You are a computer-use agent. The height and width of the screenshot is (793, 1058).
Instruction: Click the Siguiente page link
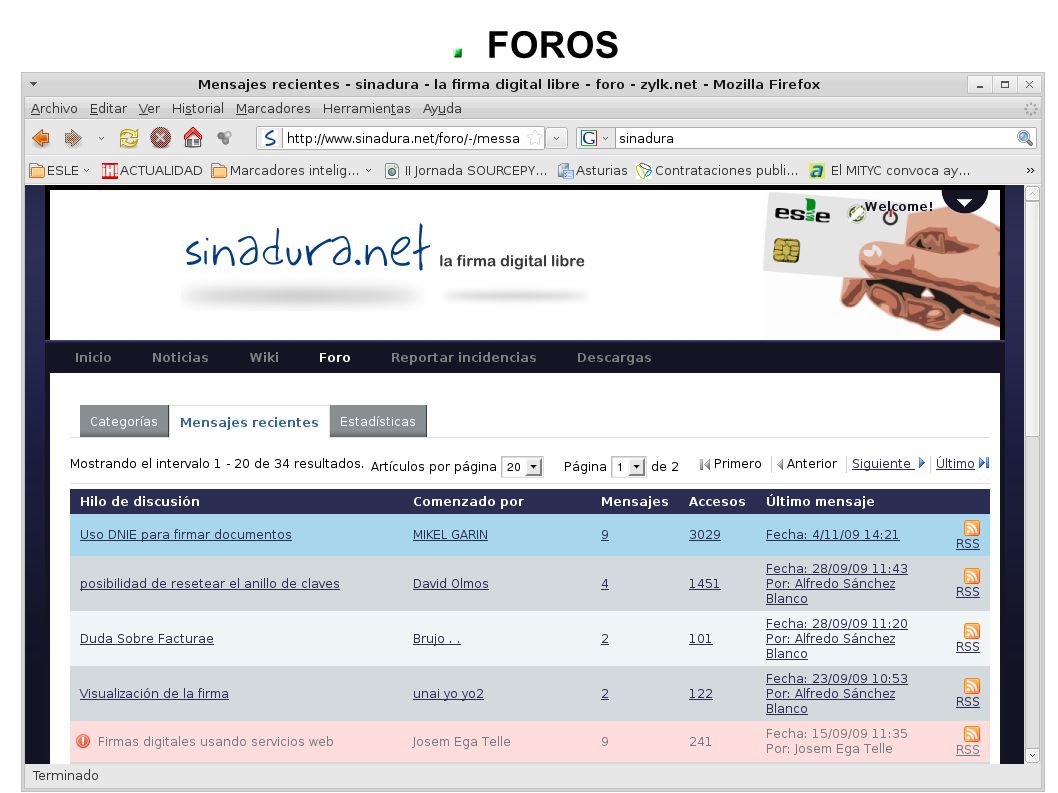click(881, 464)
